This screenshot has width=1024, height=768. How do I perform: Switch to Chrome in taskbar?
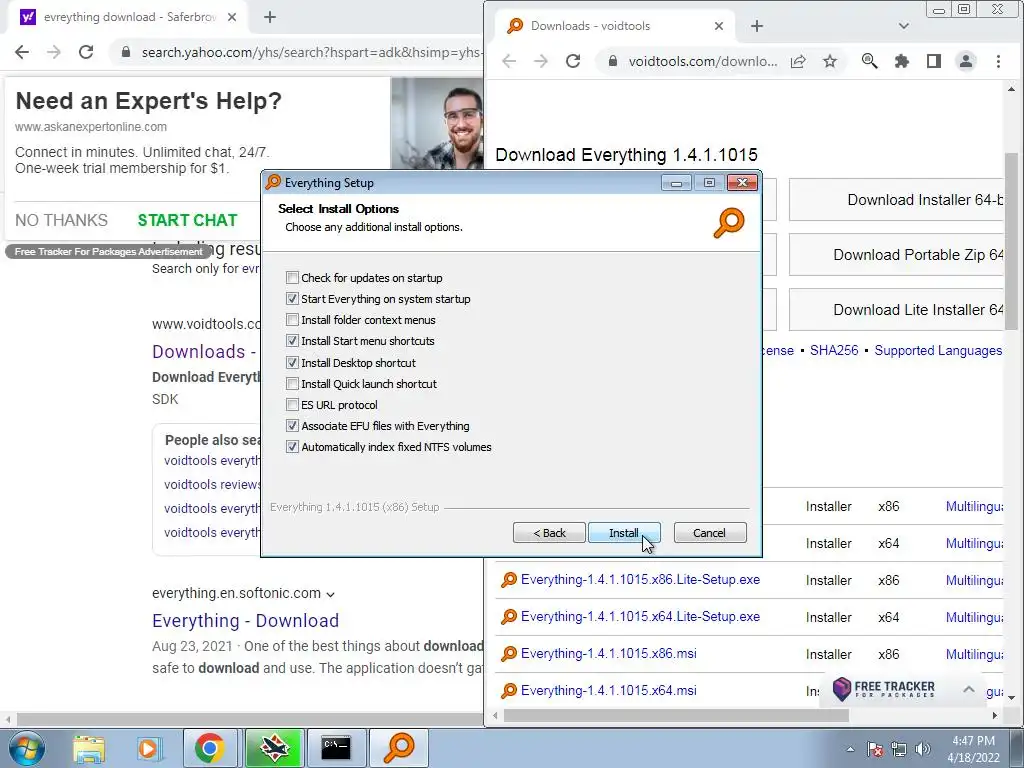pyautogui.click(x=209, y=748)
